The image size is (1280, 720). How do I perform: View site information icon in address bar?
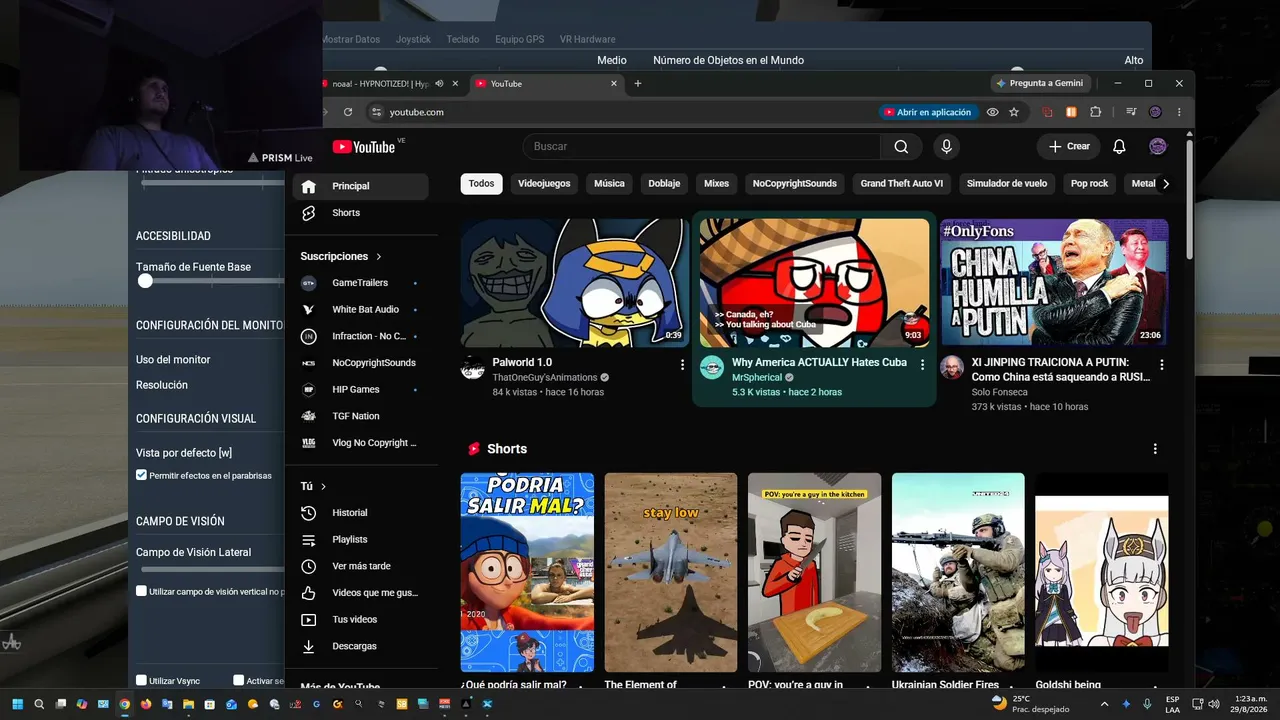376,112
